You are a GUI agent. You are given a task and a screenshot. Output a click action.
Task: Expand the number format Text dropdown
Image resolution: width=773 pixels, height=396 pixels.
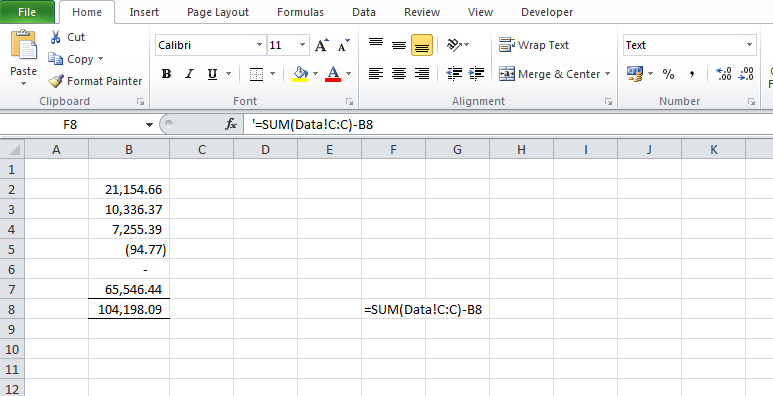749,45
